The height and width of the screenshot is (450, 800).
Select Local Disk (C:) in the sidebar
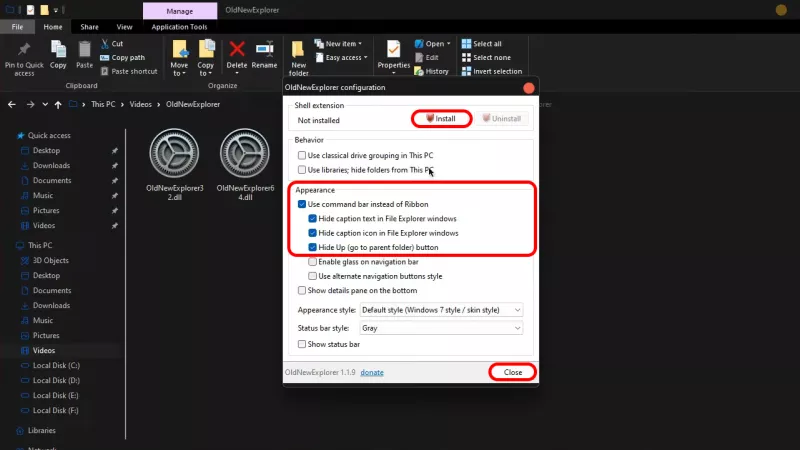coord(56,365)
